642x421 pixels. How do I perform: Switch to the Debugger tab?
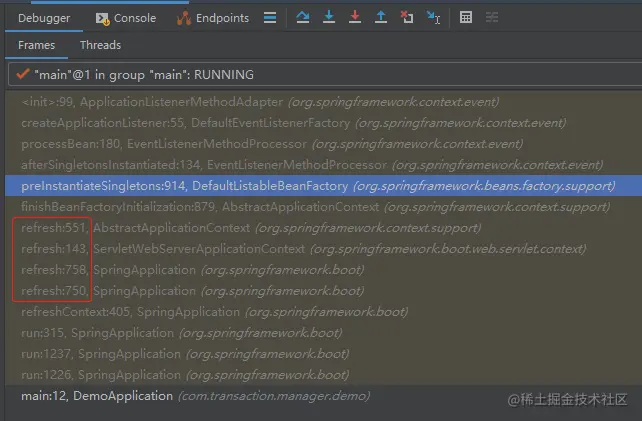click(x=44, y=18)
